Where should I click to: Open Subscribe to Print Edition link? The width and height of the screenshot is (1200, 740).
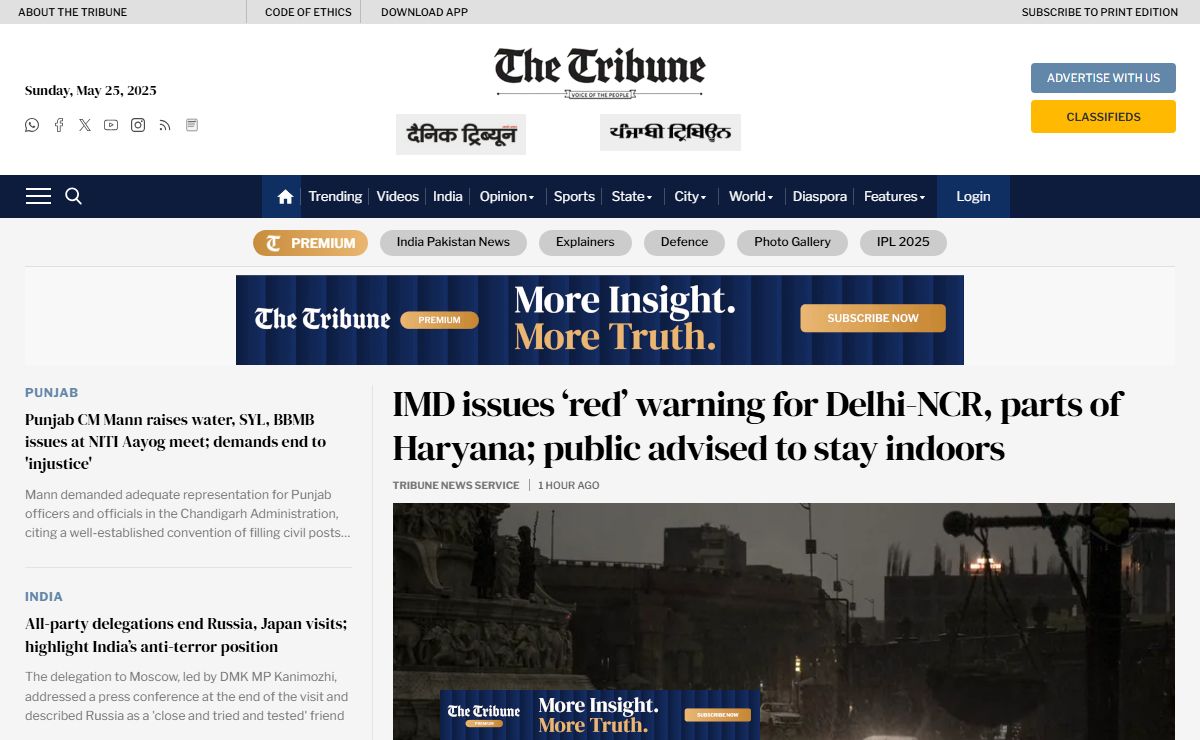[x=1100, y=12]
